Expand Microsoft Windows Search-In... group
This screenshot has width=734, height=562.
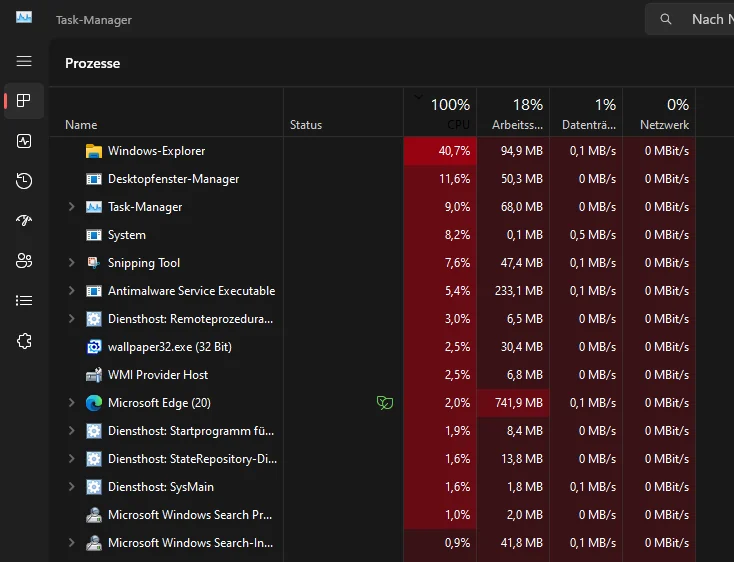[71, 542]
